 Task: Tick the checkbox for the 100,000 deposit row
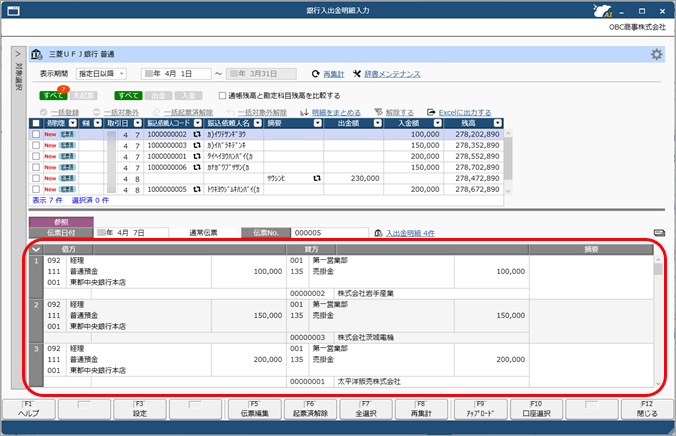(x=36, y=135)
